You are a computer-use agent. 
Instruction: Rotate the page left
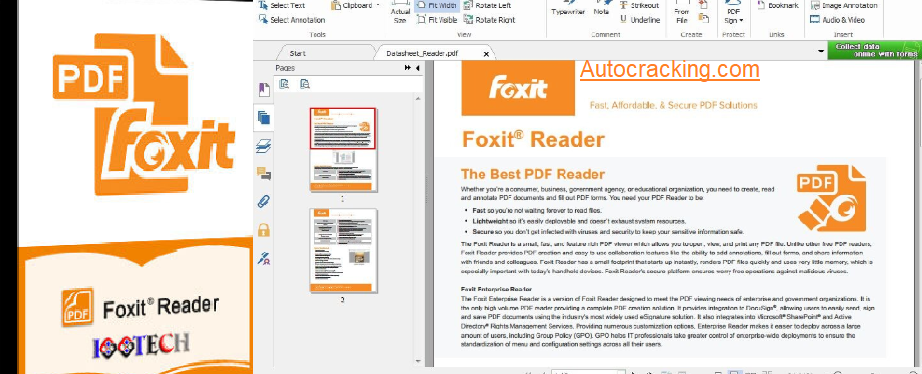pos(487,5)
